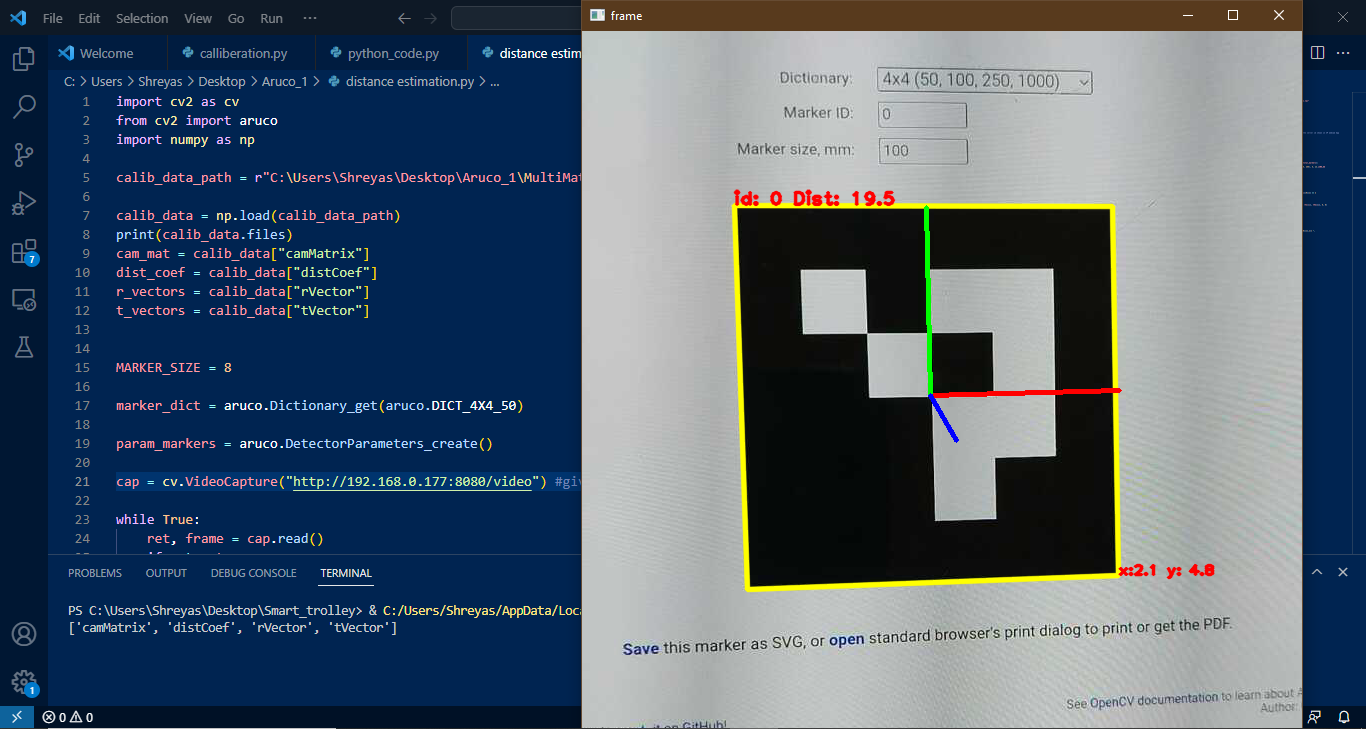Switch to the OUTPUT panel tab
Viewport: 1366px width, 729px height.
point(166,573)
